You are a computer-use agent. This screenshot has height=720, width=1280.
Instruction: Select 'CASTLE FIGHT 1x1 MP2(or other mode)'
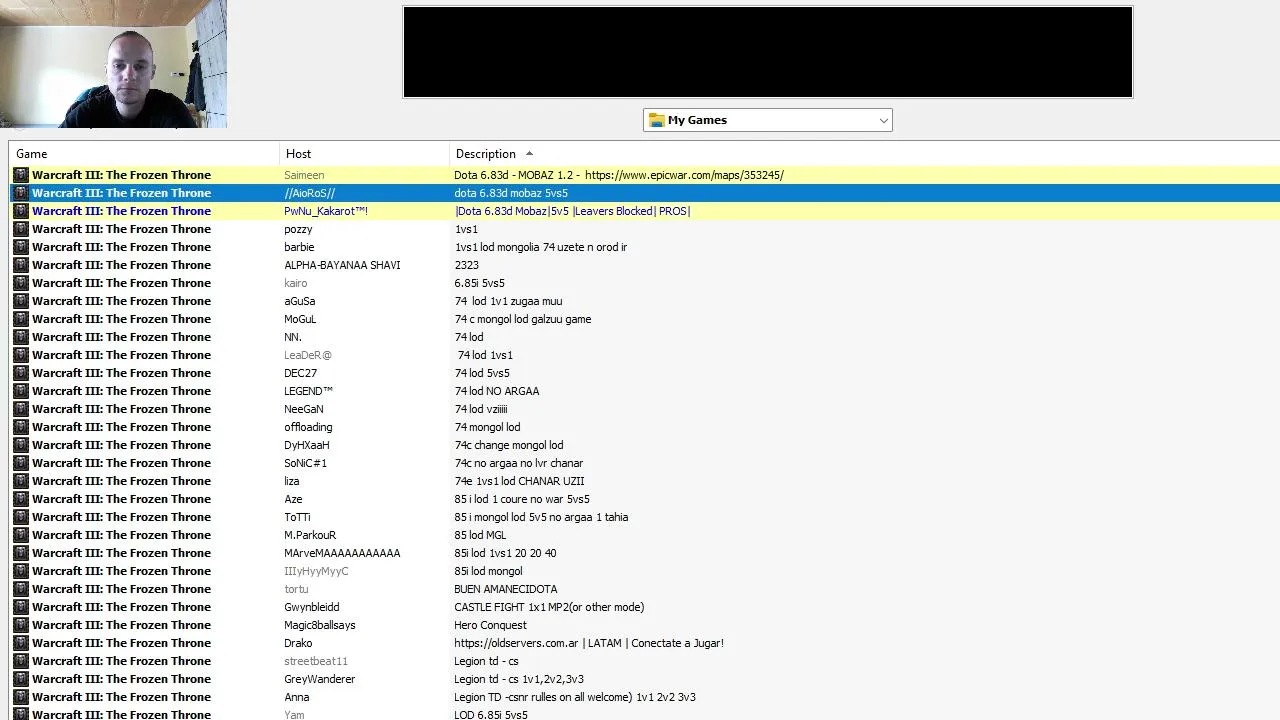point(549,607)
